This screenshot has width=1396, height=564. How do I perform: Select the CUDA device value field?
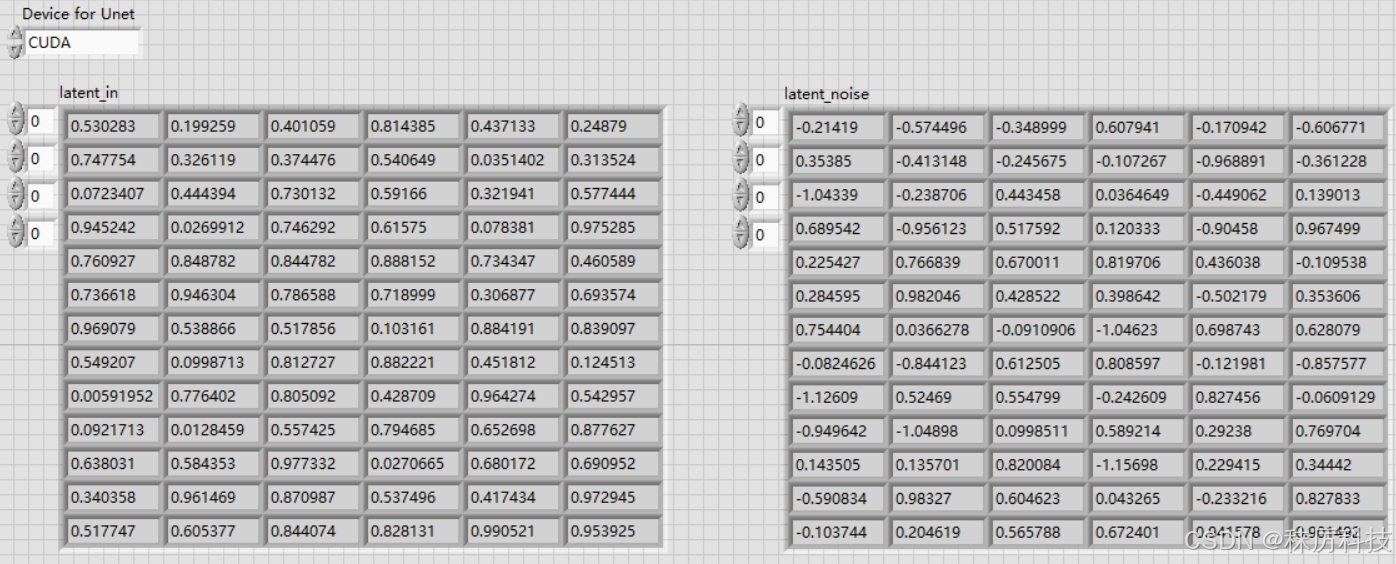click(83, 43)
